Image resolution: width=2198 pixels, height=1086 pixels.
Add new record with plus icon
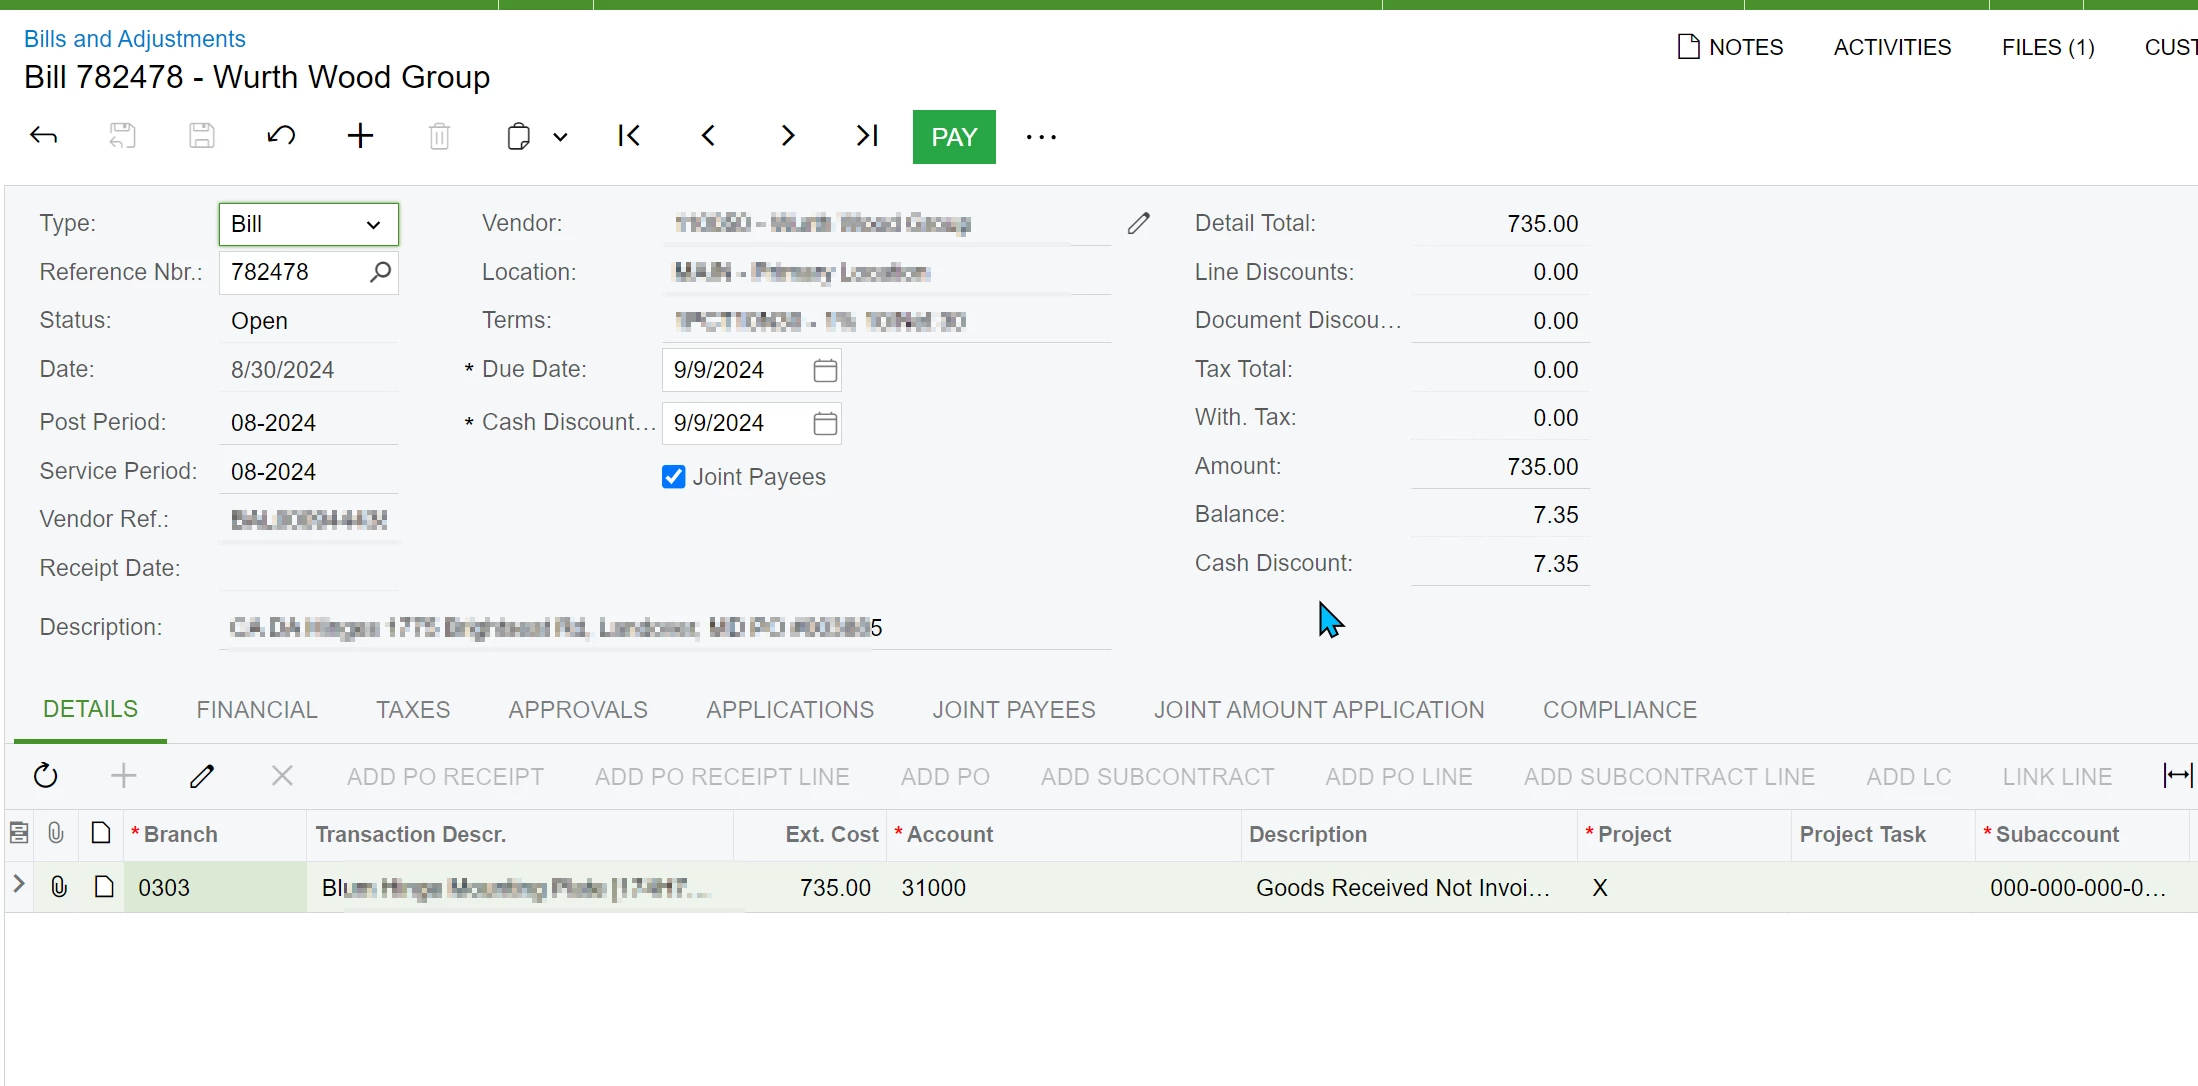(360, 136)
